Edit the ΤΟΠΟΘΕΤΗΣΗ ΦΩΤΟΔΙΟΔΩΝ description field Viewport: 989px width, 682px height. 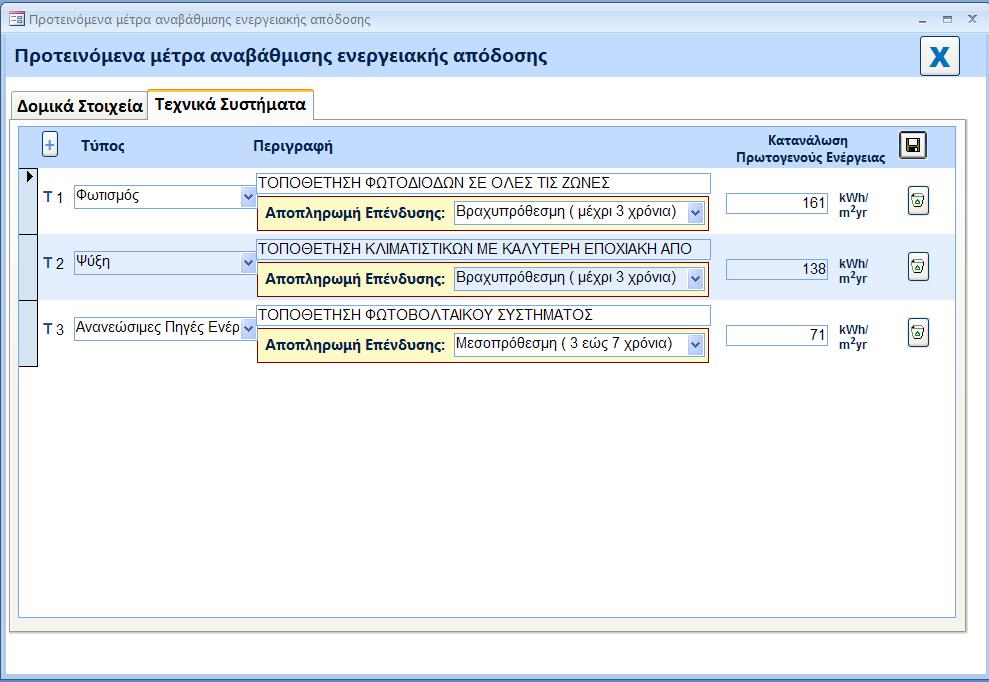point(483,184)
